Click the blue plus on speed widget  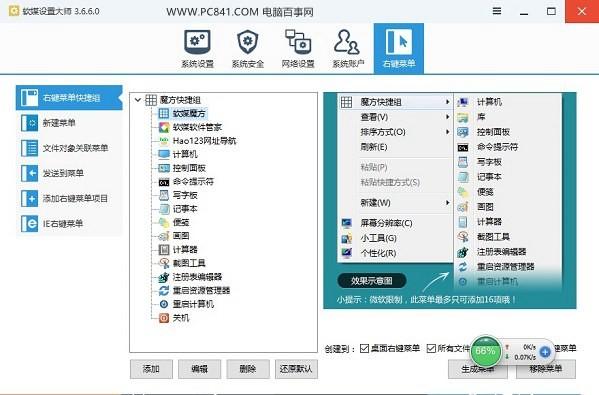coord(545,352)
